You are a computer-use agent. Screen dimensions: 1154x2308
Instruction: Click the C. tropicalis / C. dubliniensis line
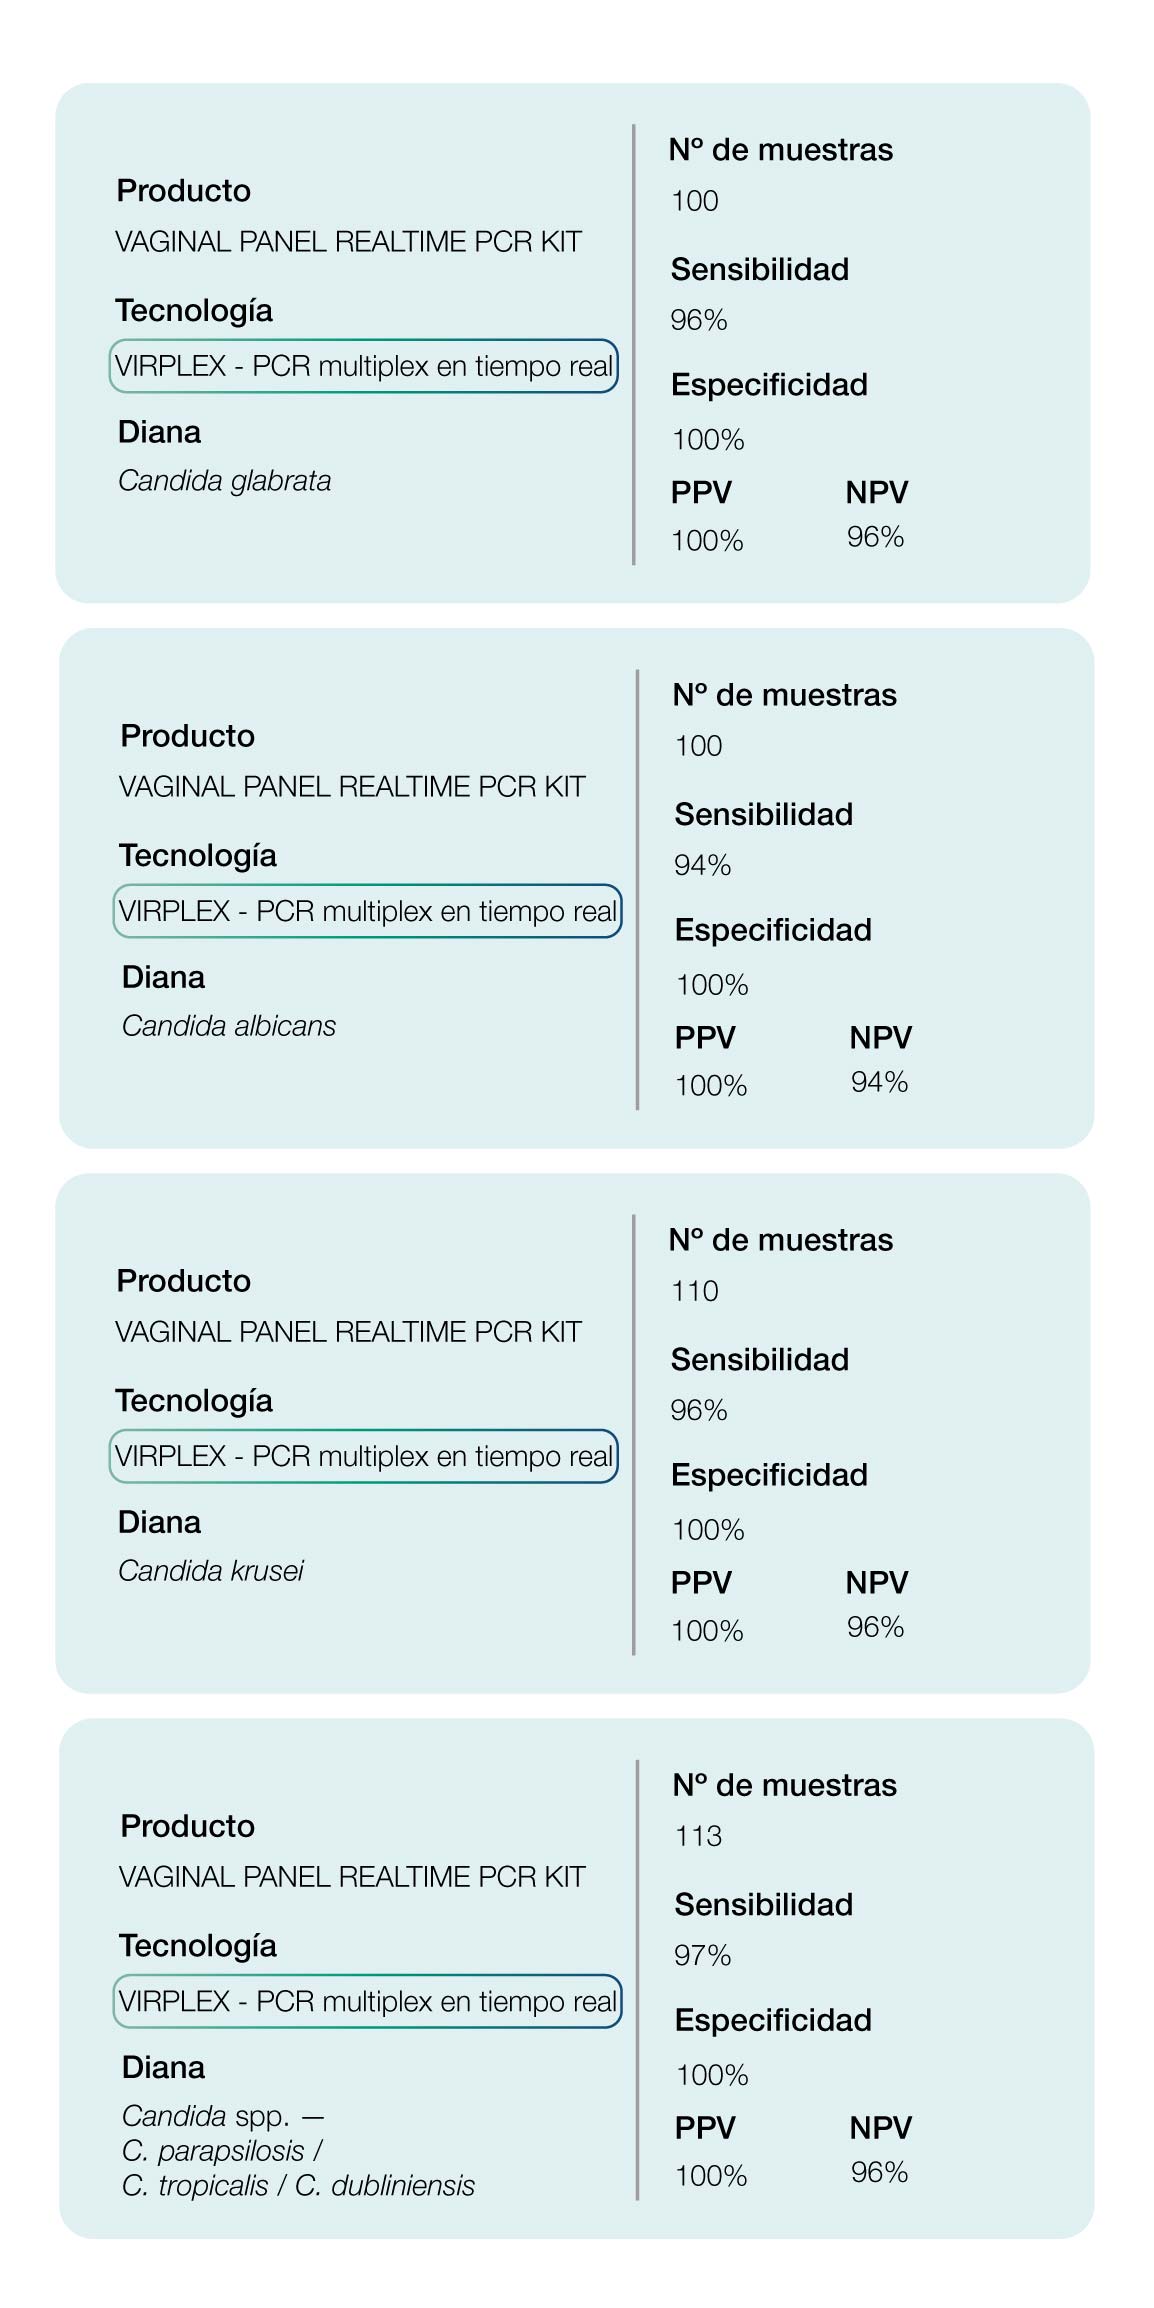(298, 2186)
